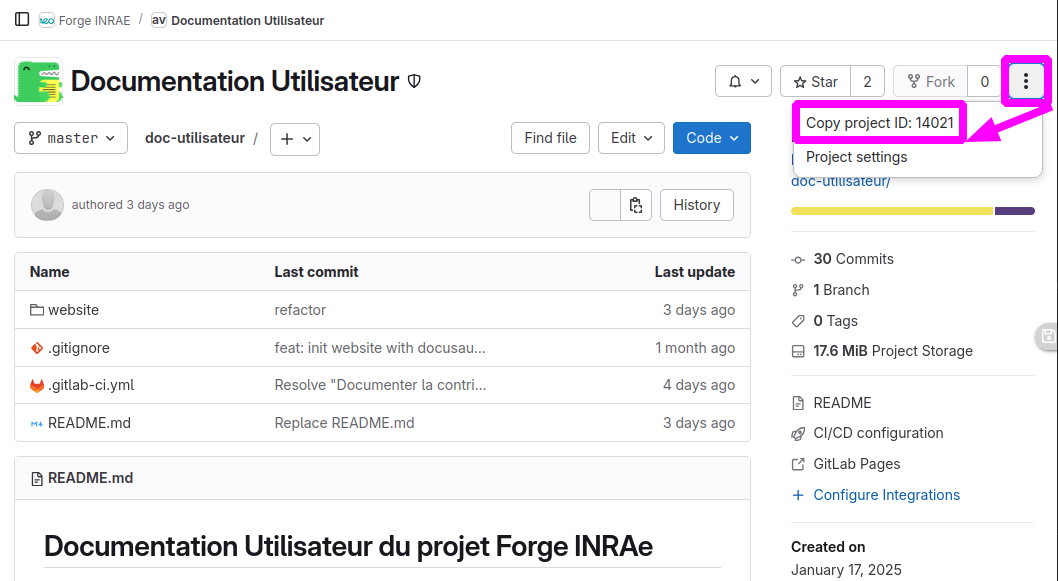Click the doc-utilisateur/ project URL link
Screen dimensions: 1058x581
pos(841,182)
